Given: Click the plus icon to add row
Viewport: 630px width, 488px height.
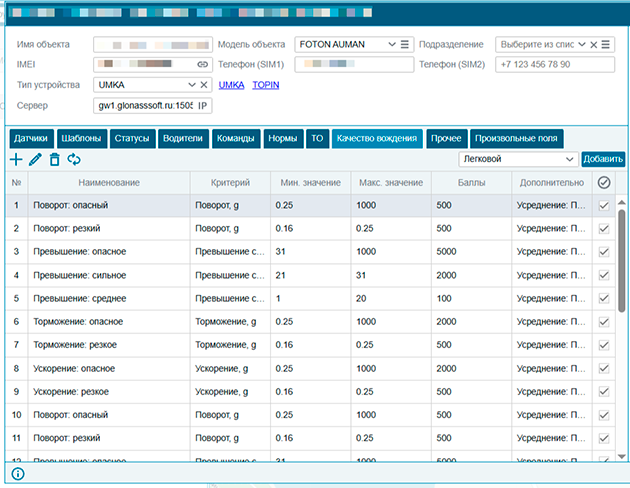Looking at the screenshot, I should click(15, 159).
